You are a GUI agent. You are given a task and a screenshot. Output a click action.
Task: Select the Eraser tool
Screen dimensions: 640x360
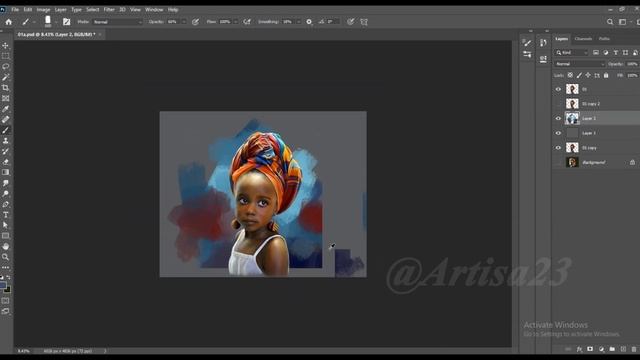tap(5, 162)
